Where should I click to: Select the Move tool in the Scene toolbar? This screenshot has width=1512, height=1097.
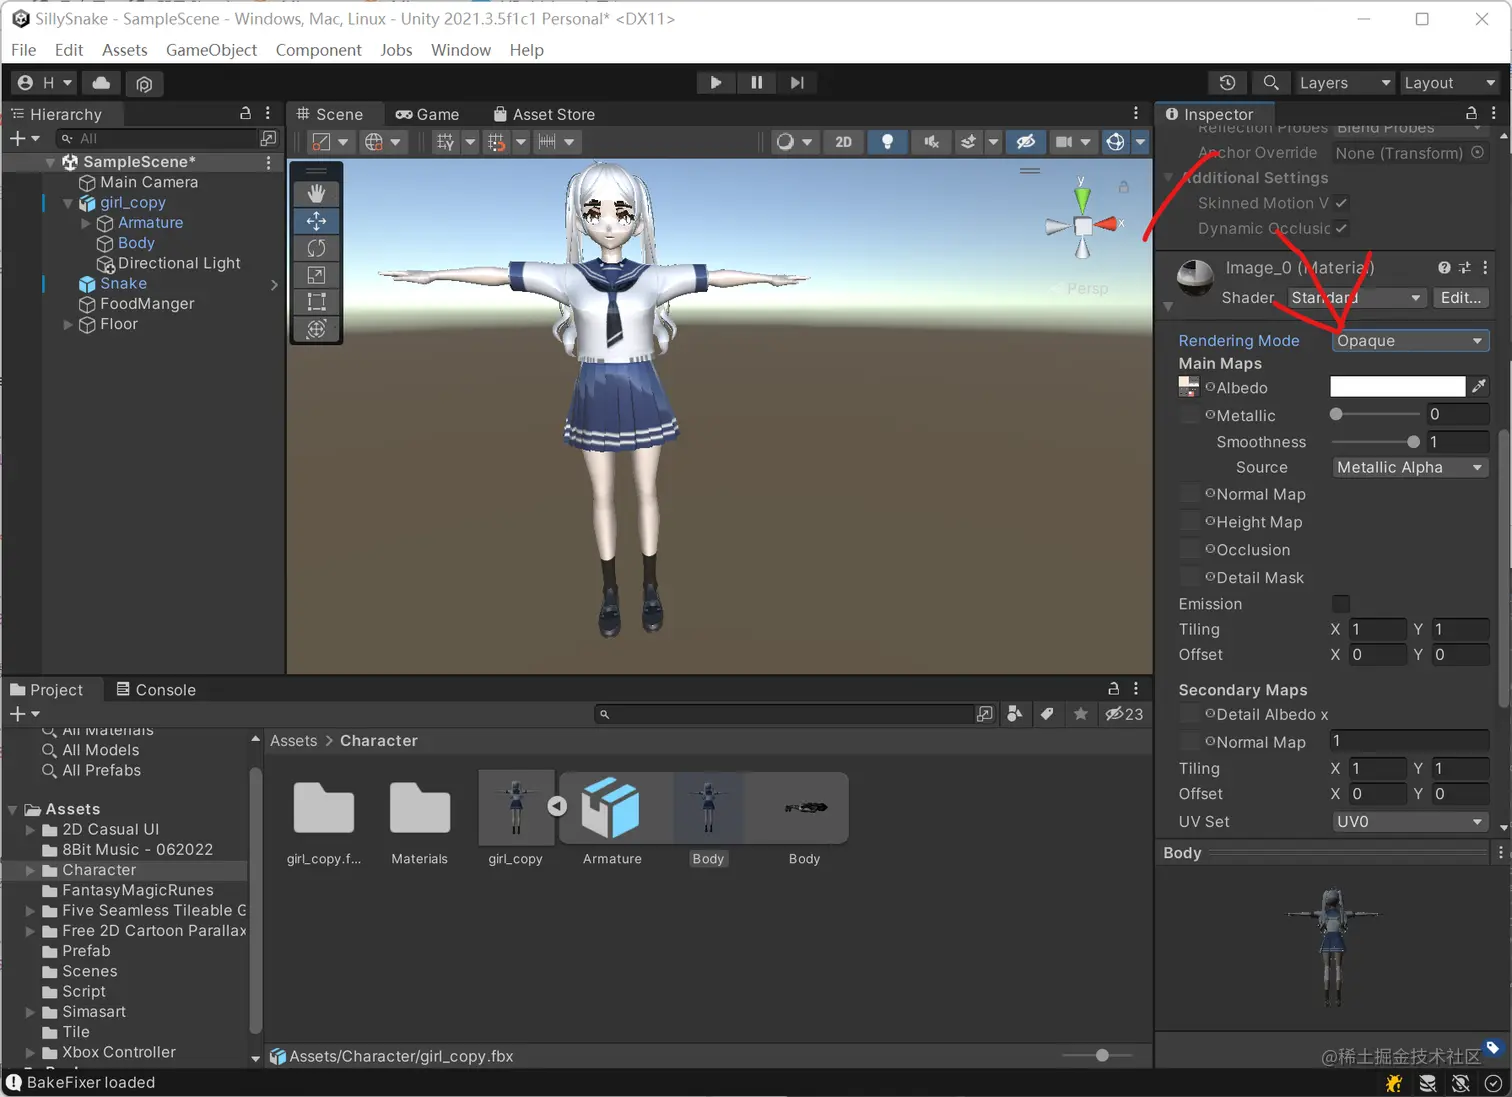pos(316,220)
